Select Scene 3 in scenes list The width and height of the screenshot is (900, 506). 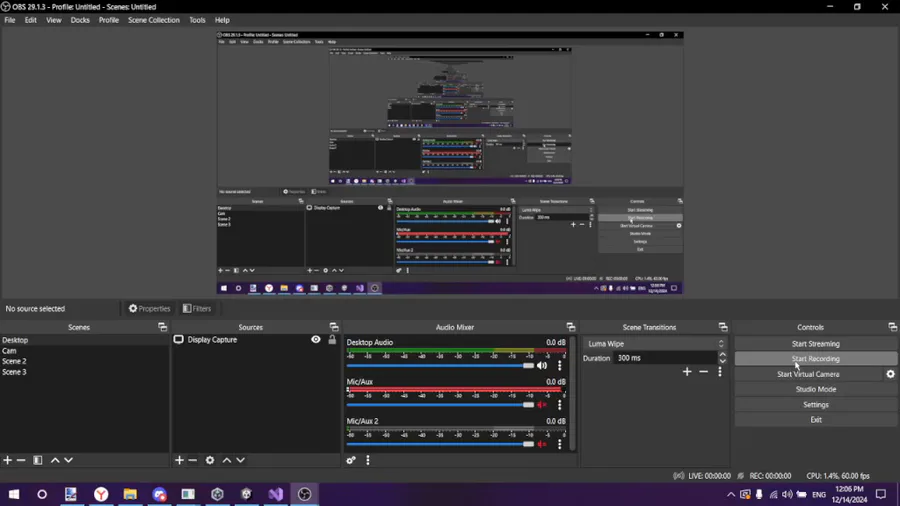[84, 372]
